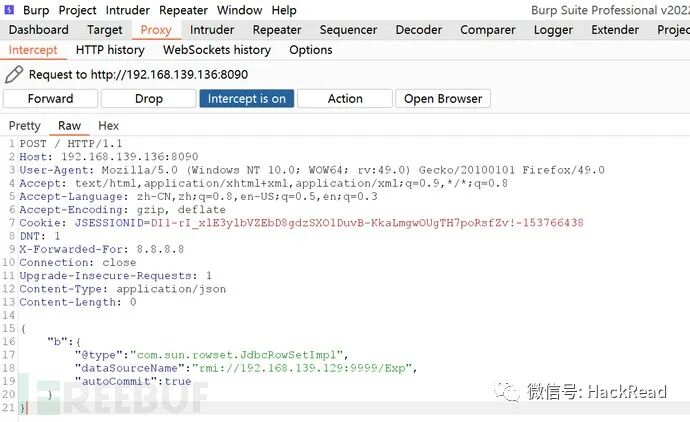Click the dataSourceName rmi URL value

click(305, 368)
